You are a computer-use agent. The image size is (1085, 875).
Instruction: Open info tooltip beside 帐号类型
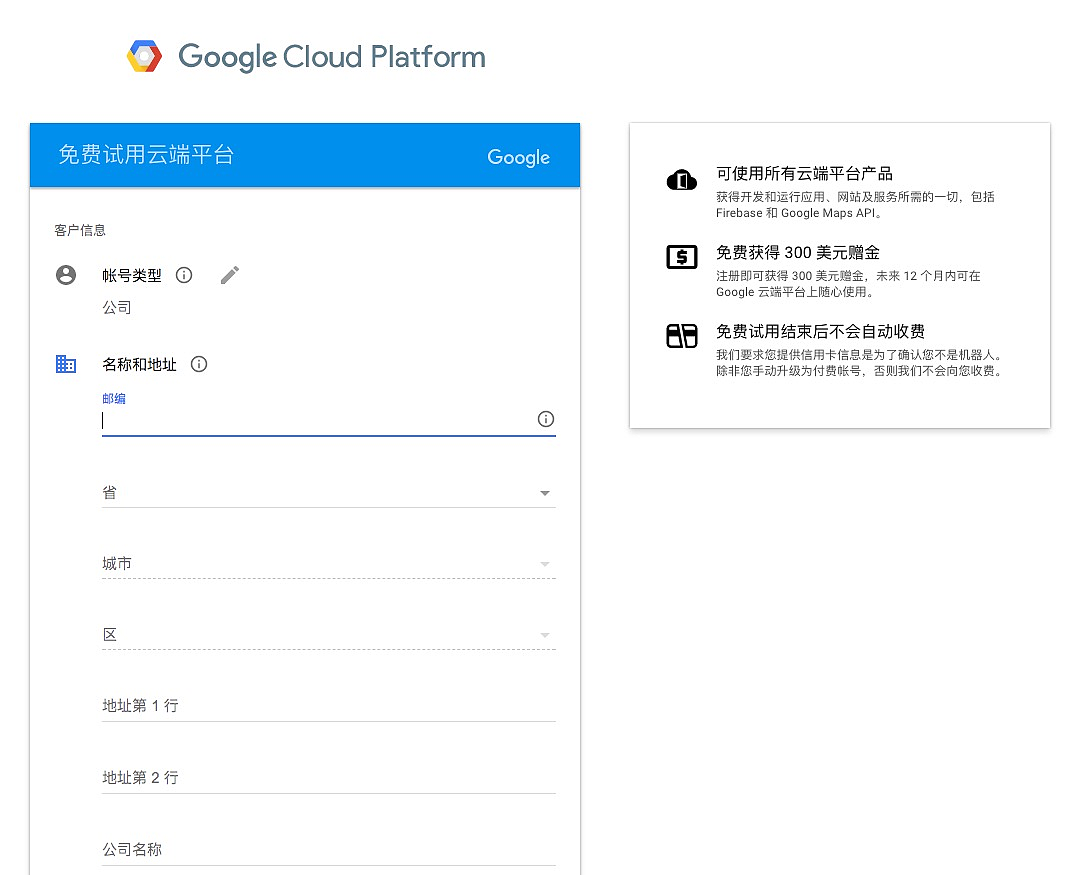point(184,275)
